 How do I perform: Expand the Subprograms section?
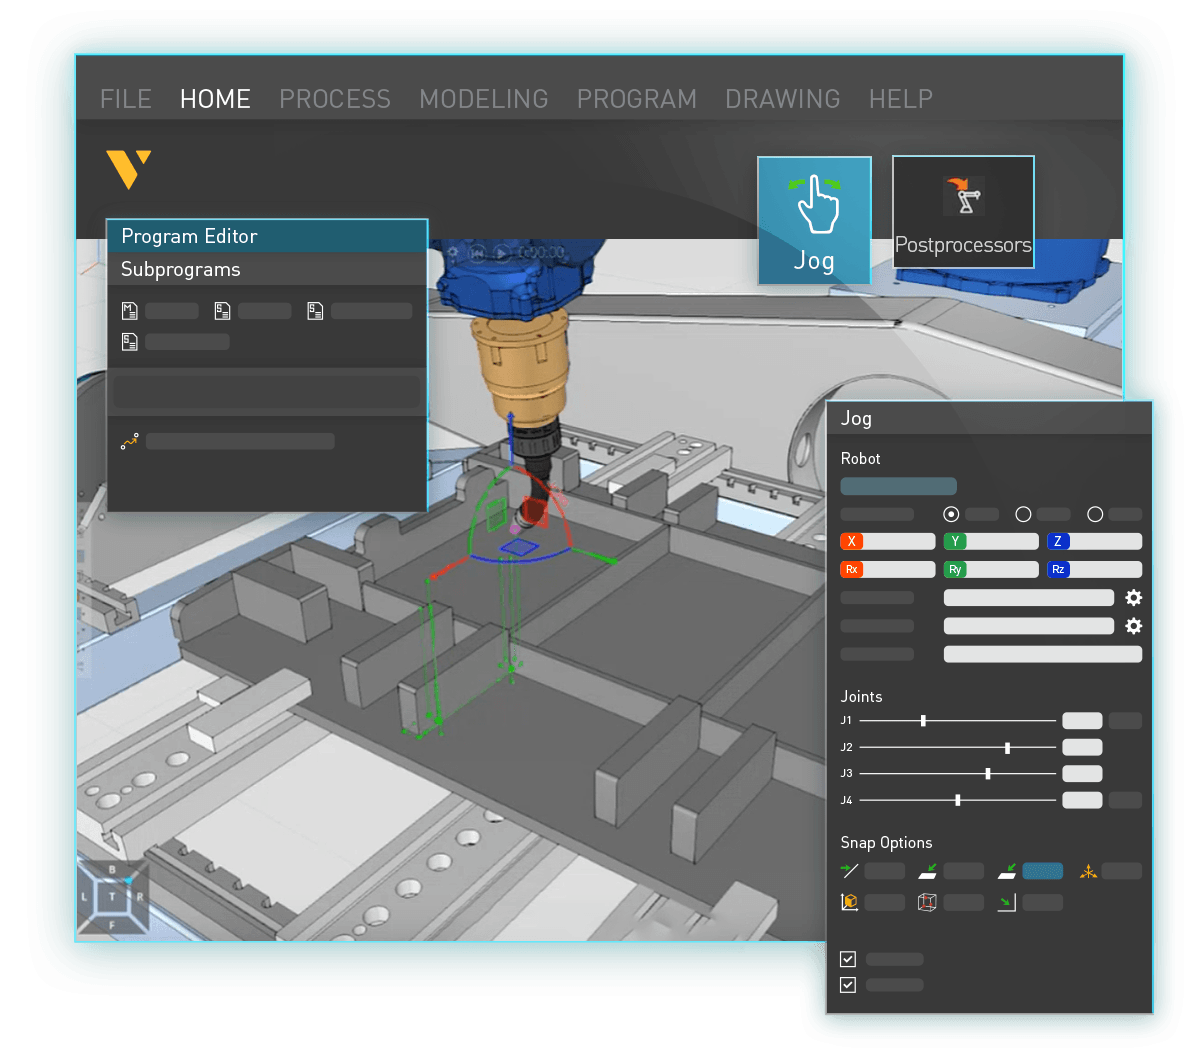pyautogui.click(x=180, y=269)
